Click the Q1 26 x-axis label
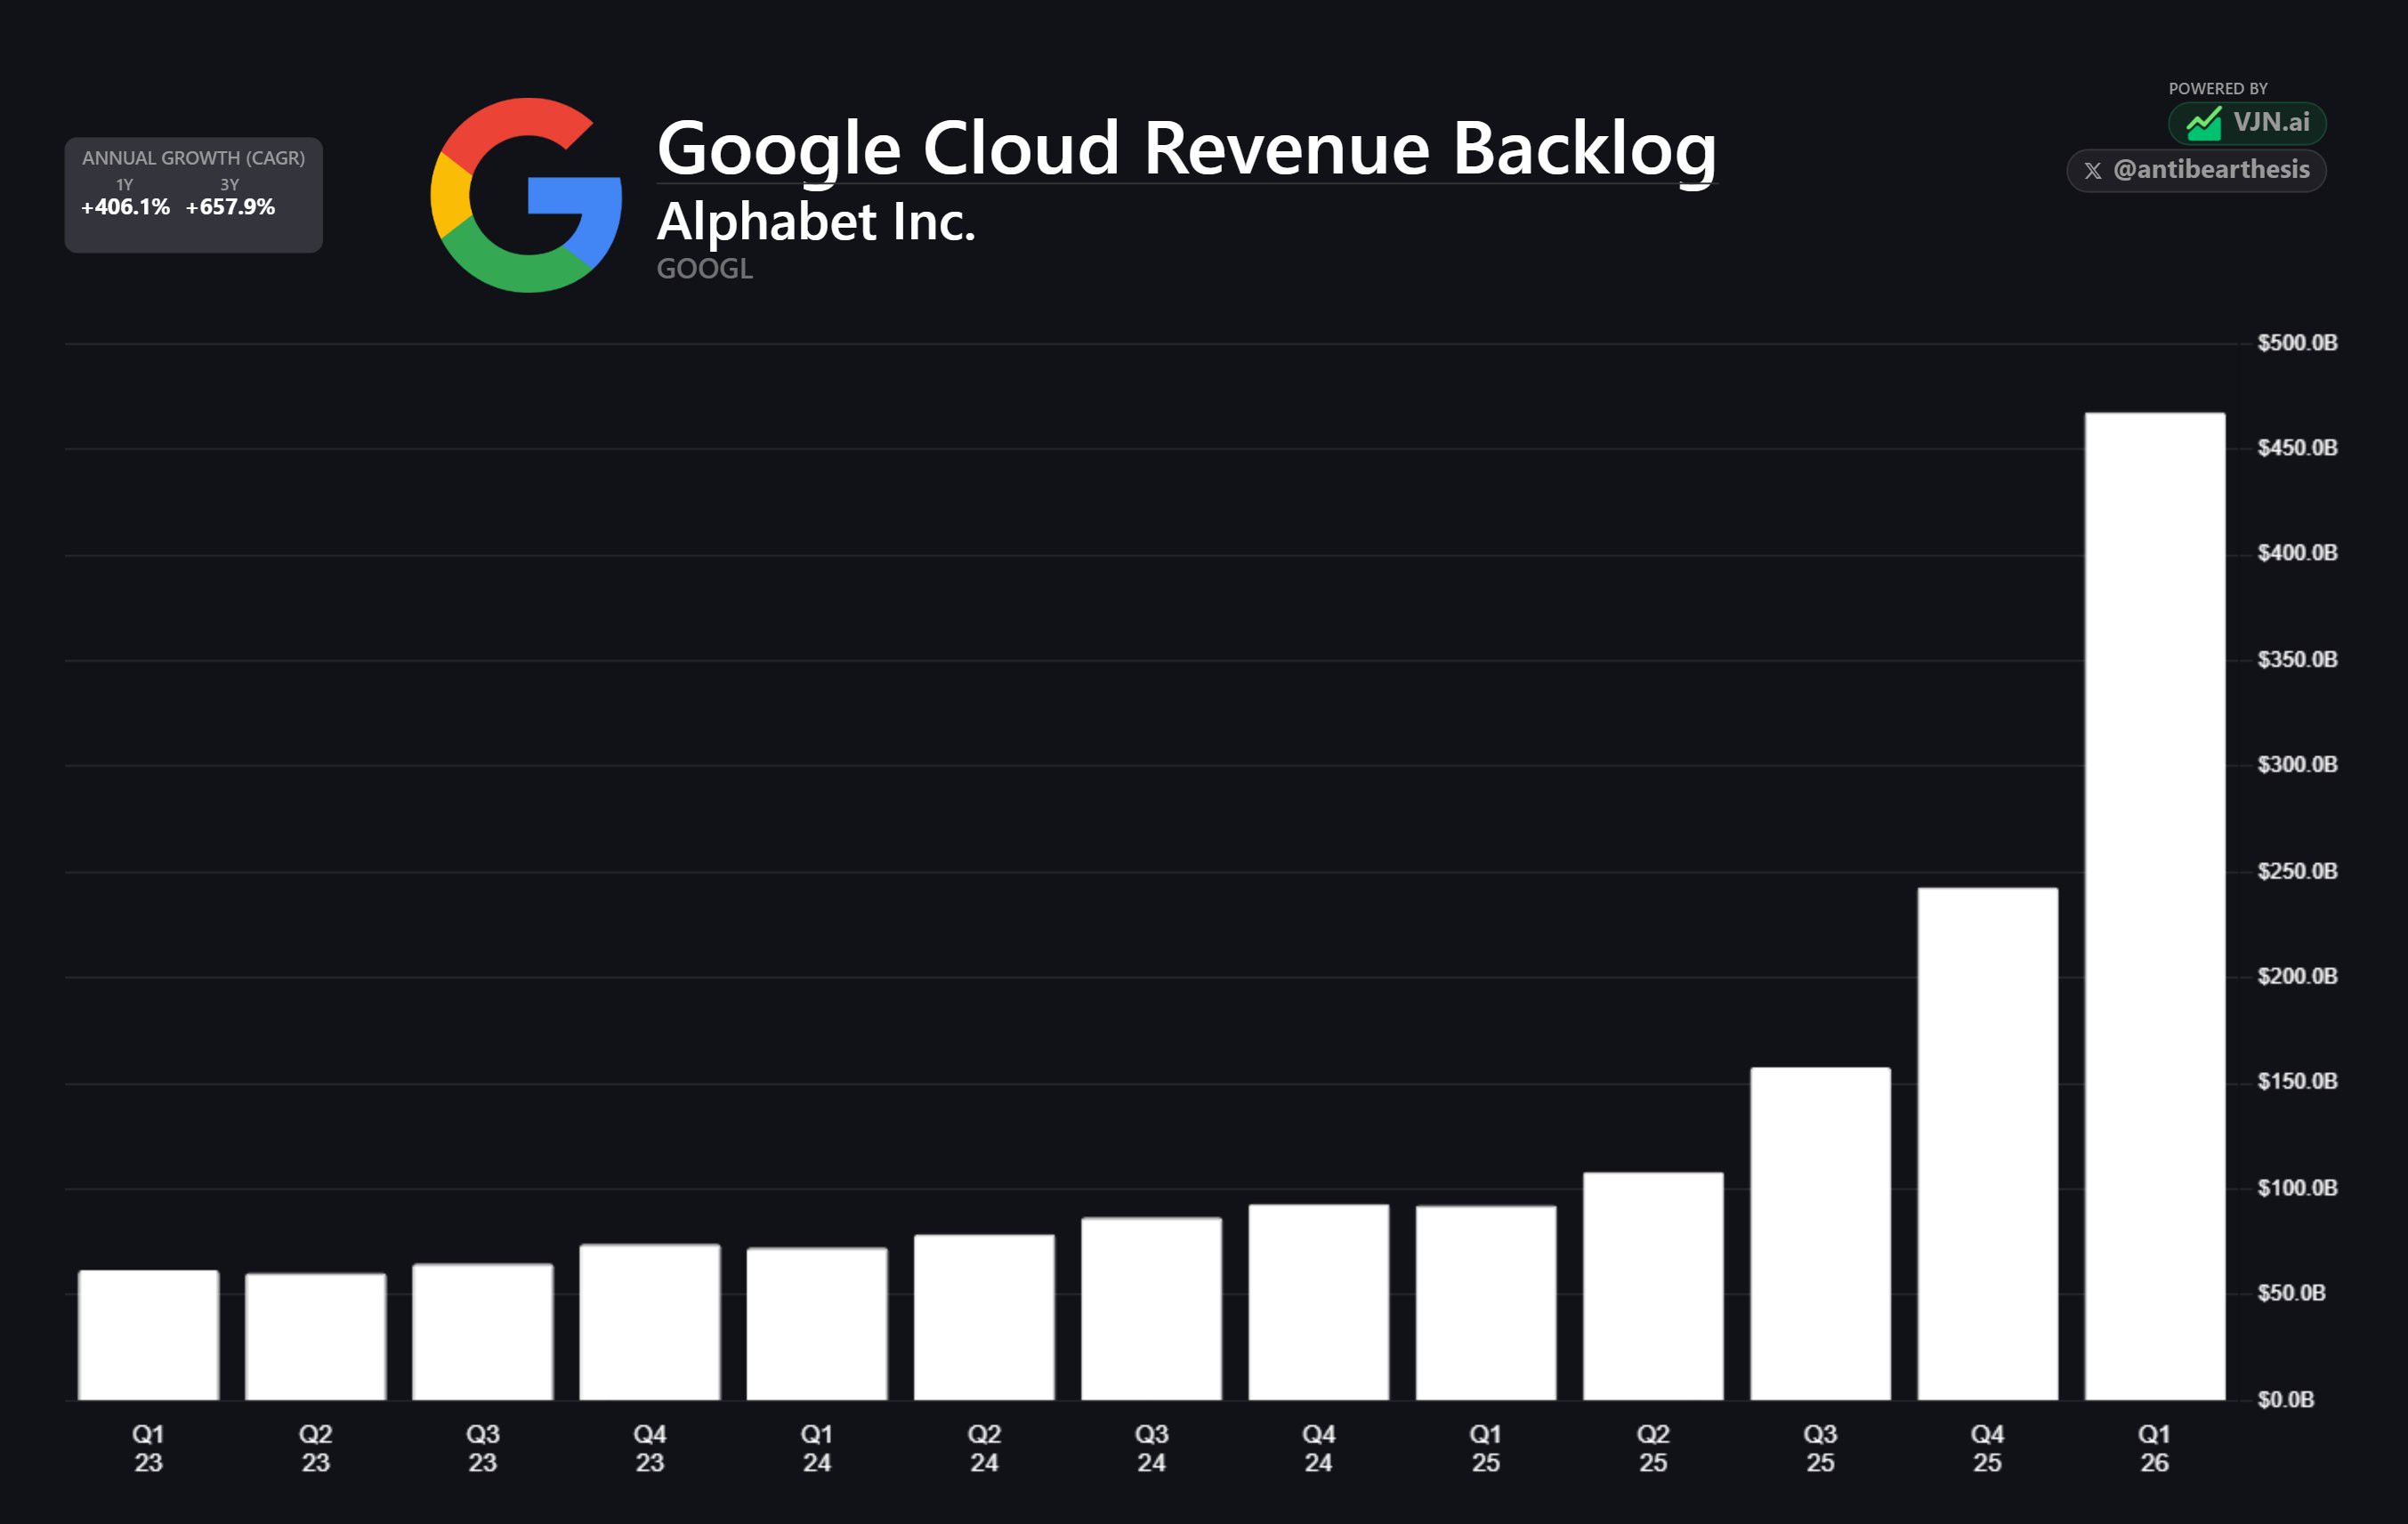The height and width of the screenshot is (1524, 2408). 2155,1448
